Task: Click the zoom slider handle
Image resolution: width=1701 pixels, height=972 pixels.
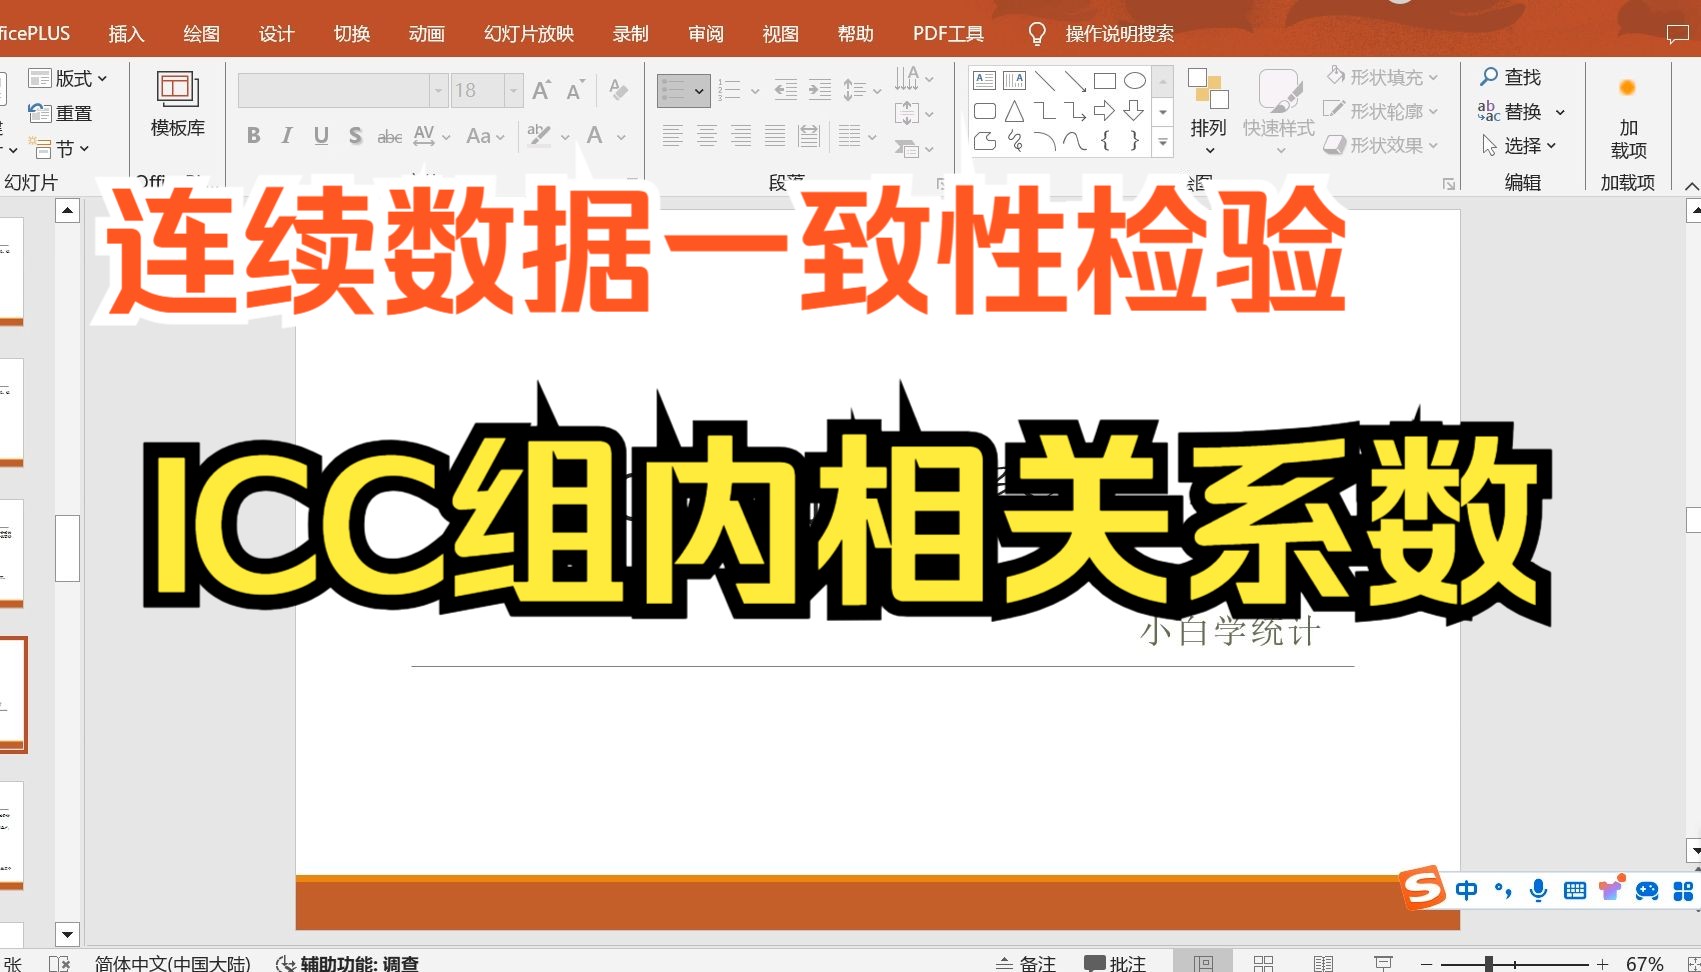Action: 1489,963
